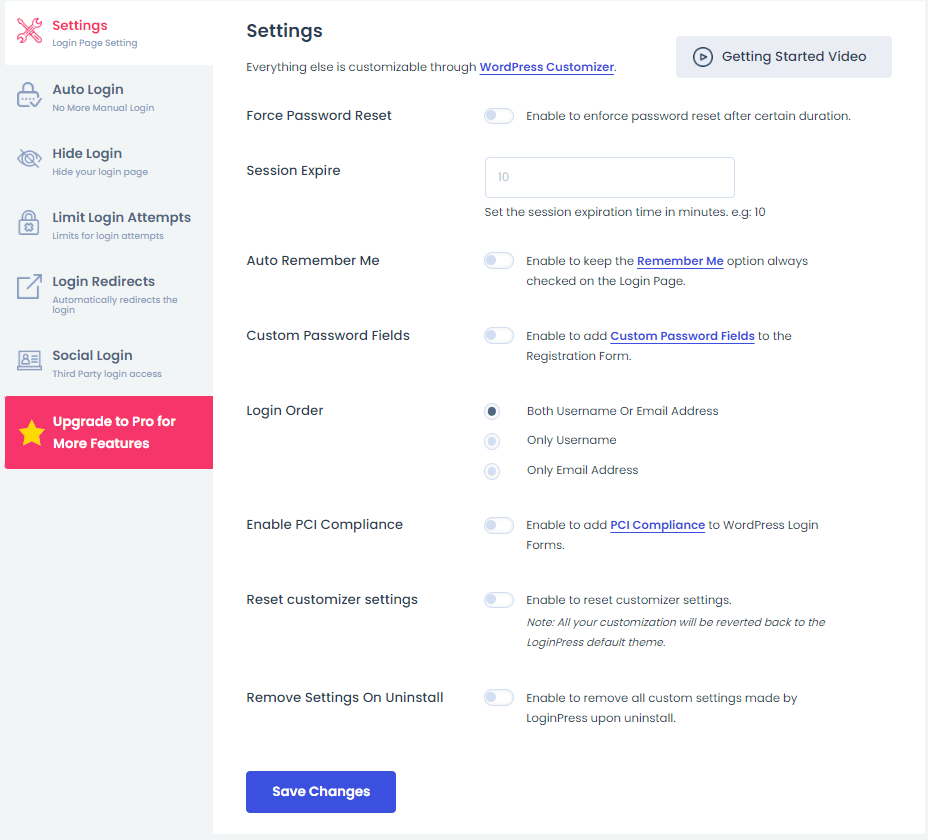928x840 pixels.
Task: Enable the PCI Compliance toggle
Action: (x=498, y=525)
